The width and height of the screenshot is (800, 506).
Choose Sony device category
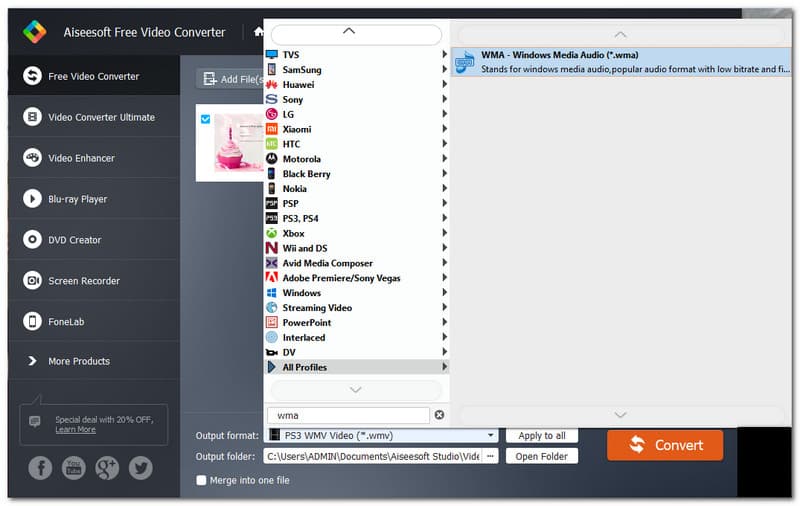[356, 99]
